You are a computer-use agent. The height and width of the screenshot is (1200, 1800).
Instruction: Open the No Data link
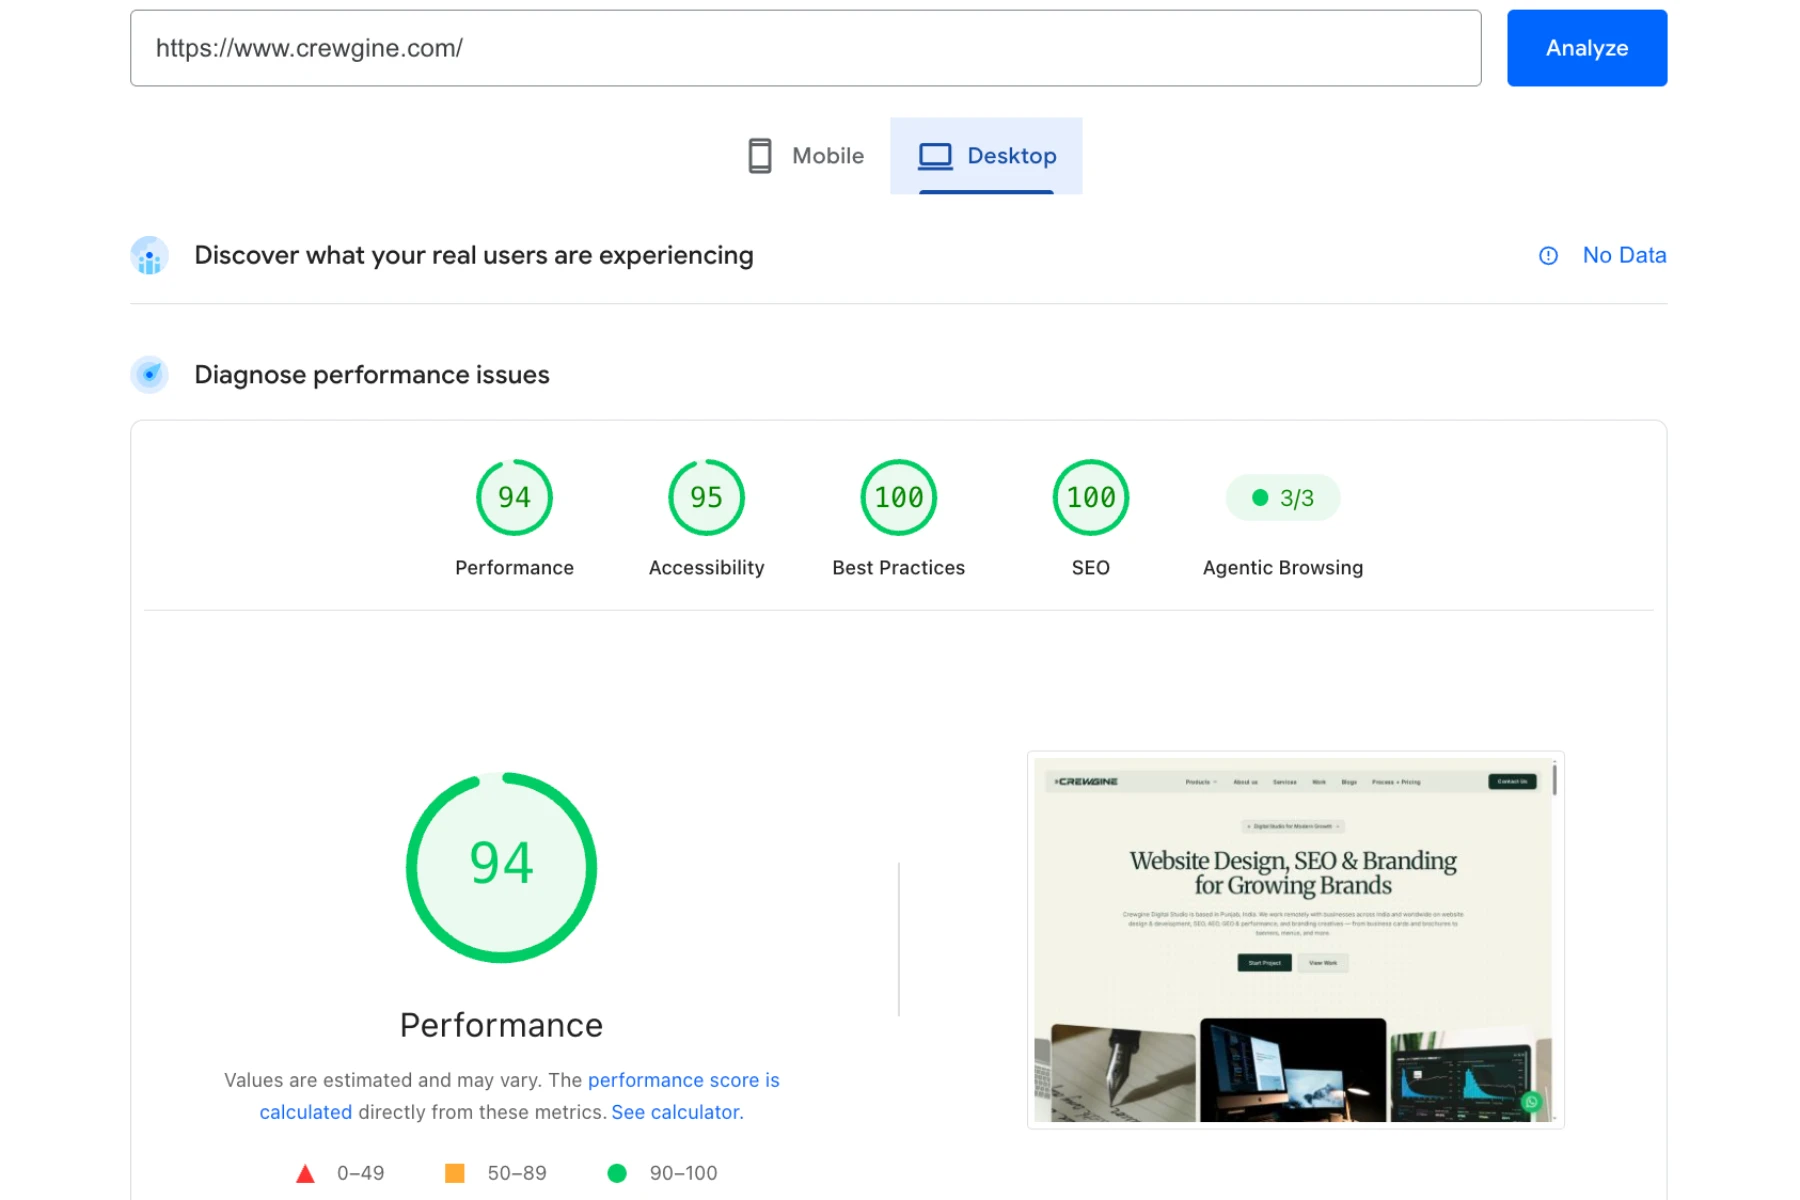tap(1624, 256)
